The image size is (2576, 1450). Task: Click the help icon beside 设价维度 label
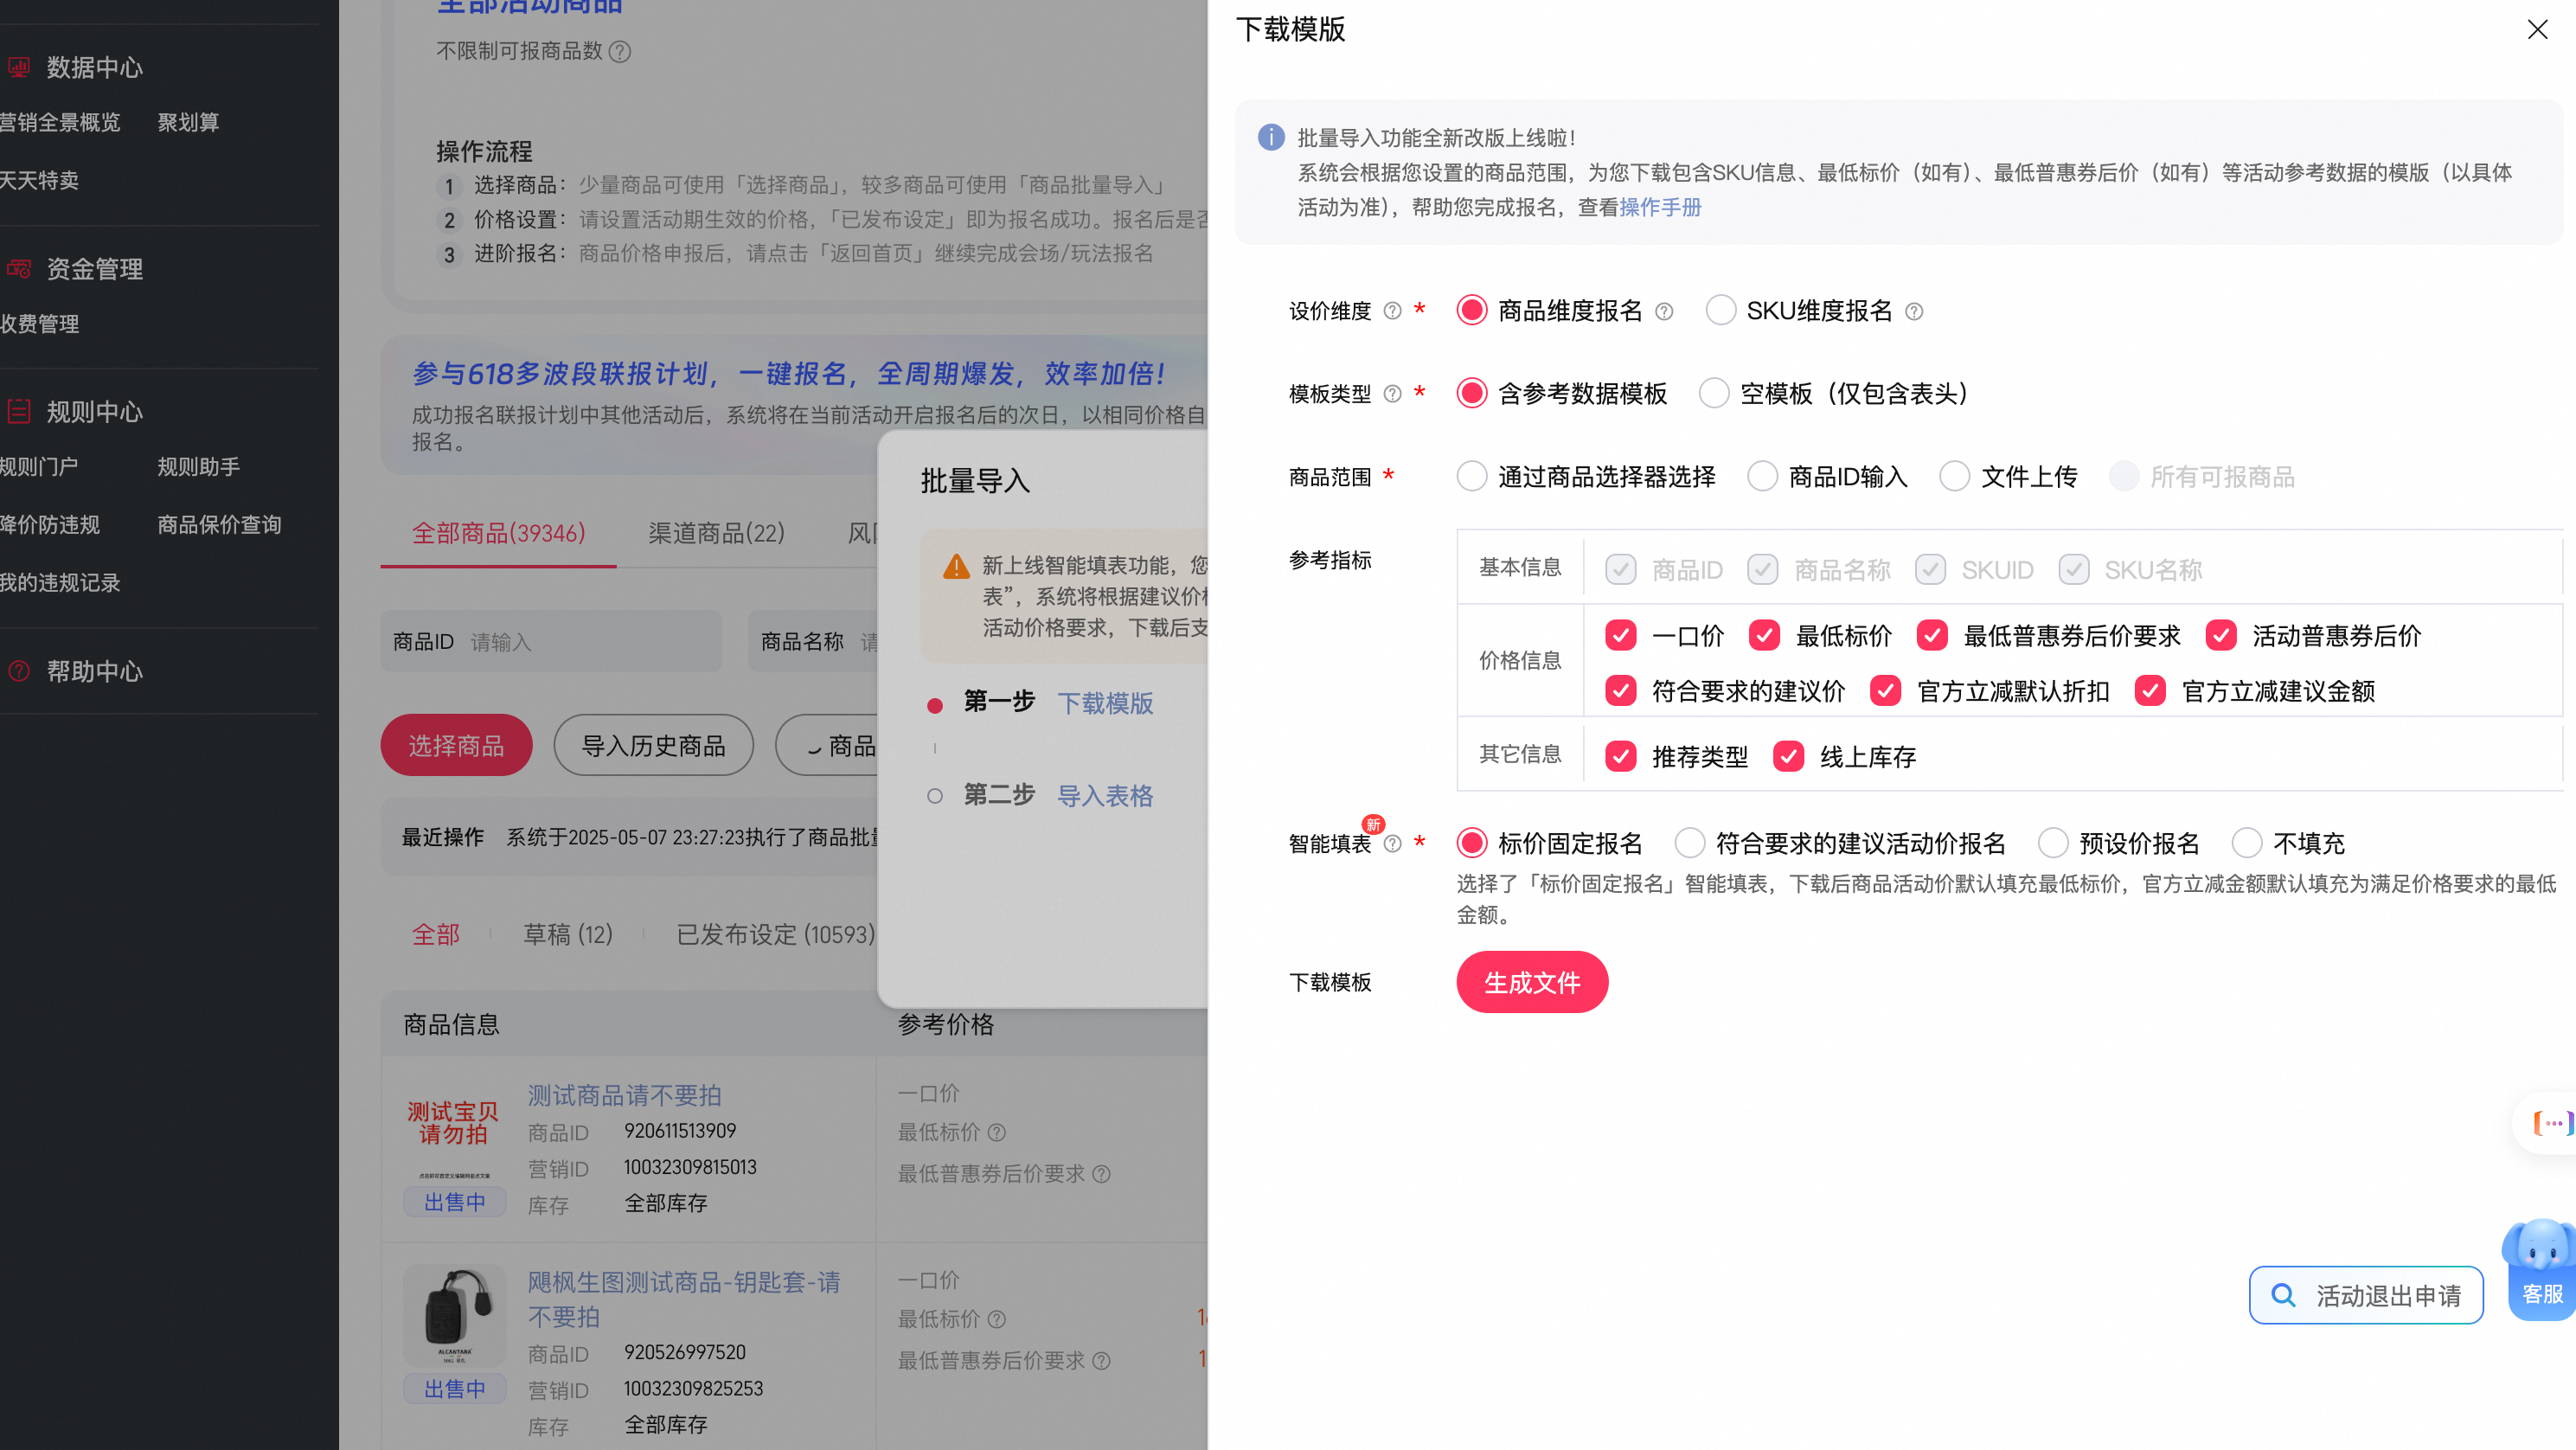point(1392,311)
